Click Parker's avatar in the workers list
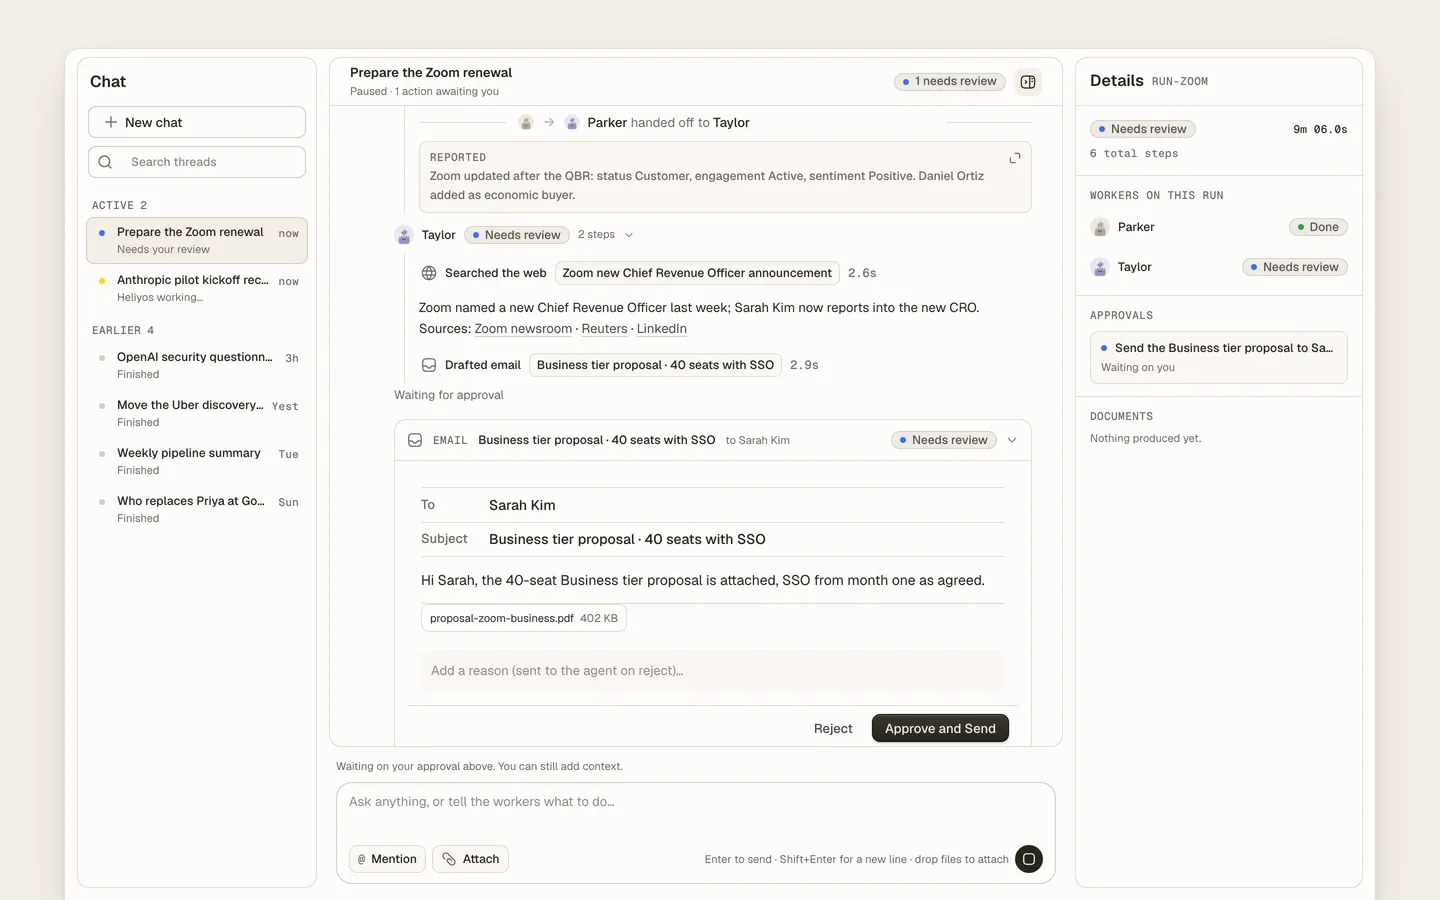Screen dimensions: 1440x900 click(1100, 227)
